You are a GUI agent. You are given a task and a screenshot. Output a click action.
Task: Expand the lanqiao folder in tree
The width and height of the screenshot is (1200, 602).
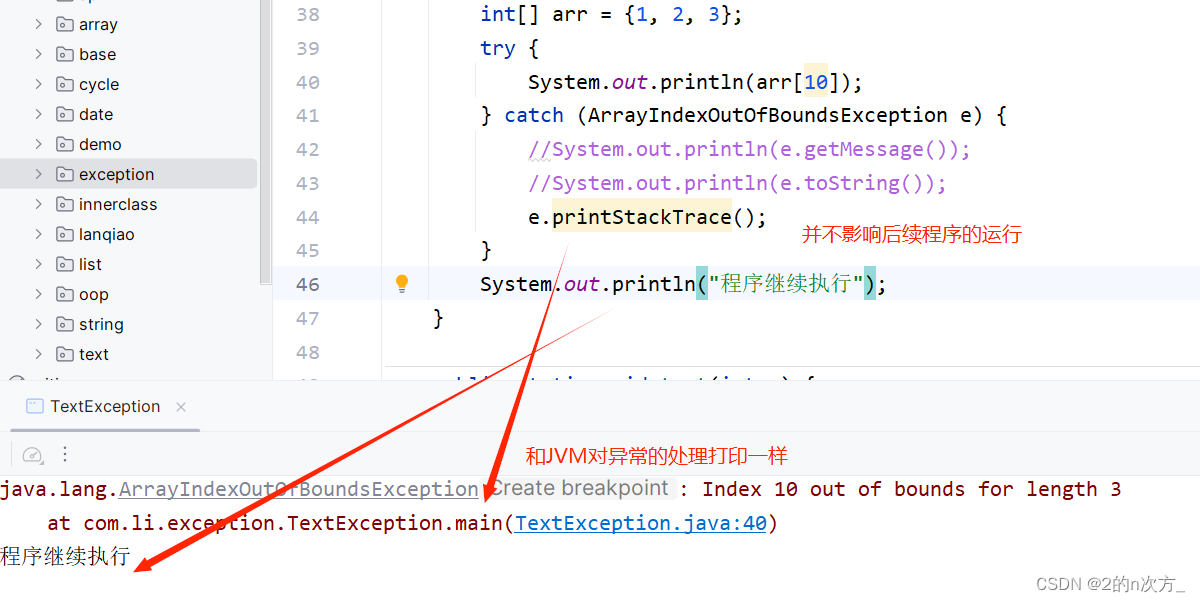coord(38,234)
